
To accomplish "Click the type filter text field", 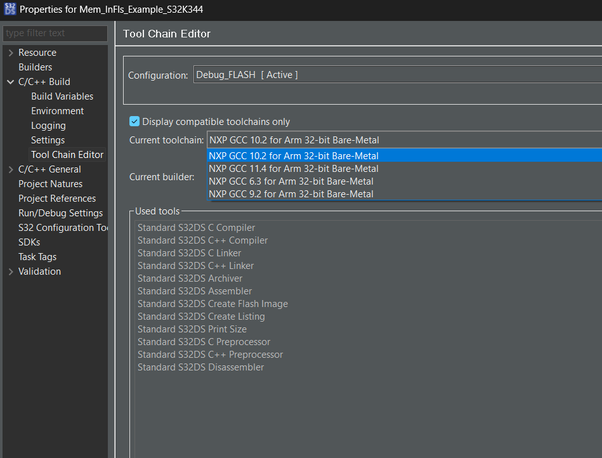I will [x=55, y=33].
